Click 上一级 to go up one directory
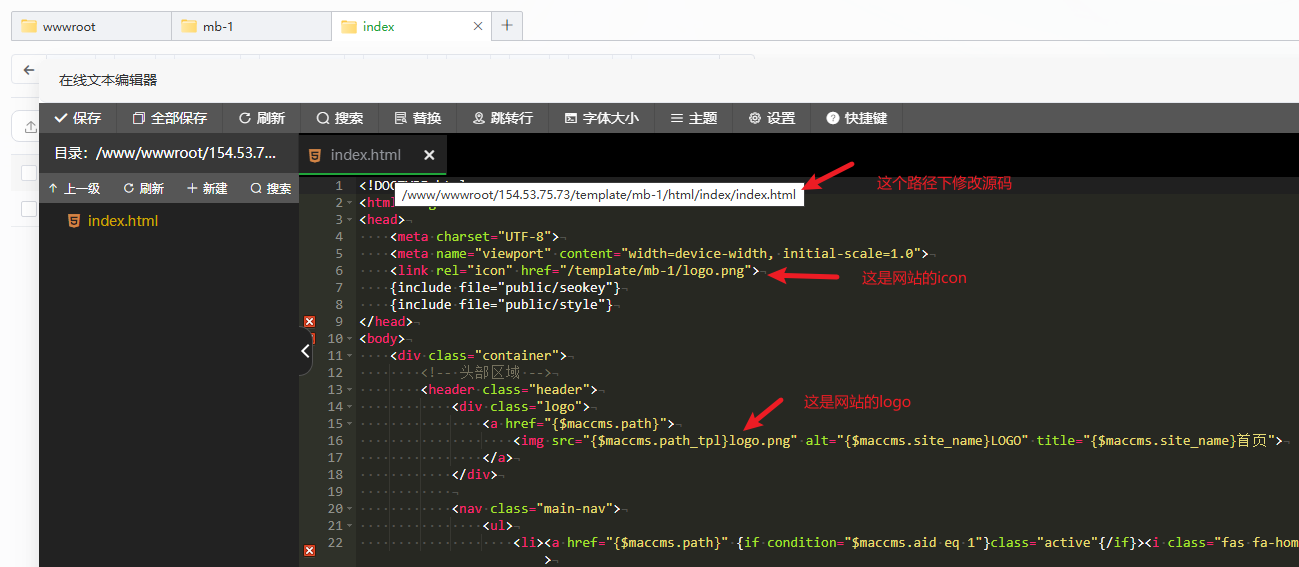This screenshot has width=1299, height=567. 74,188
